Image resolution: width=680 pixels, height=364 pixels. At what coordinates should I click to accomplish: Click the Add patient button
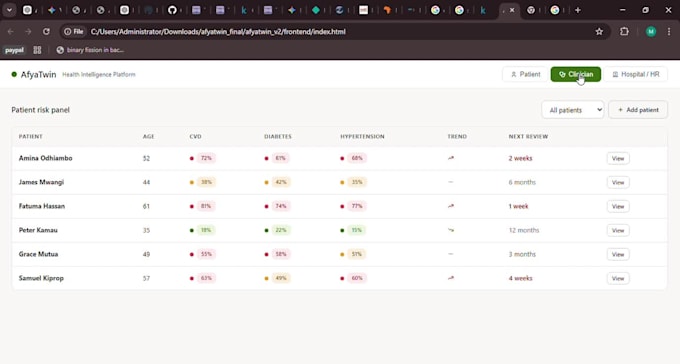(638, 110)
